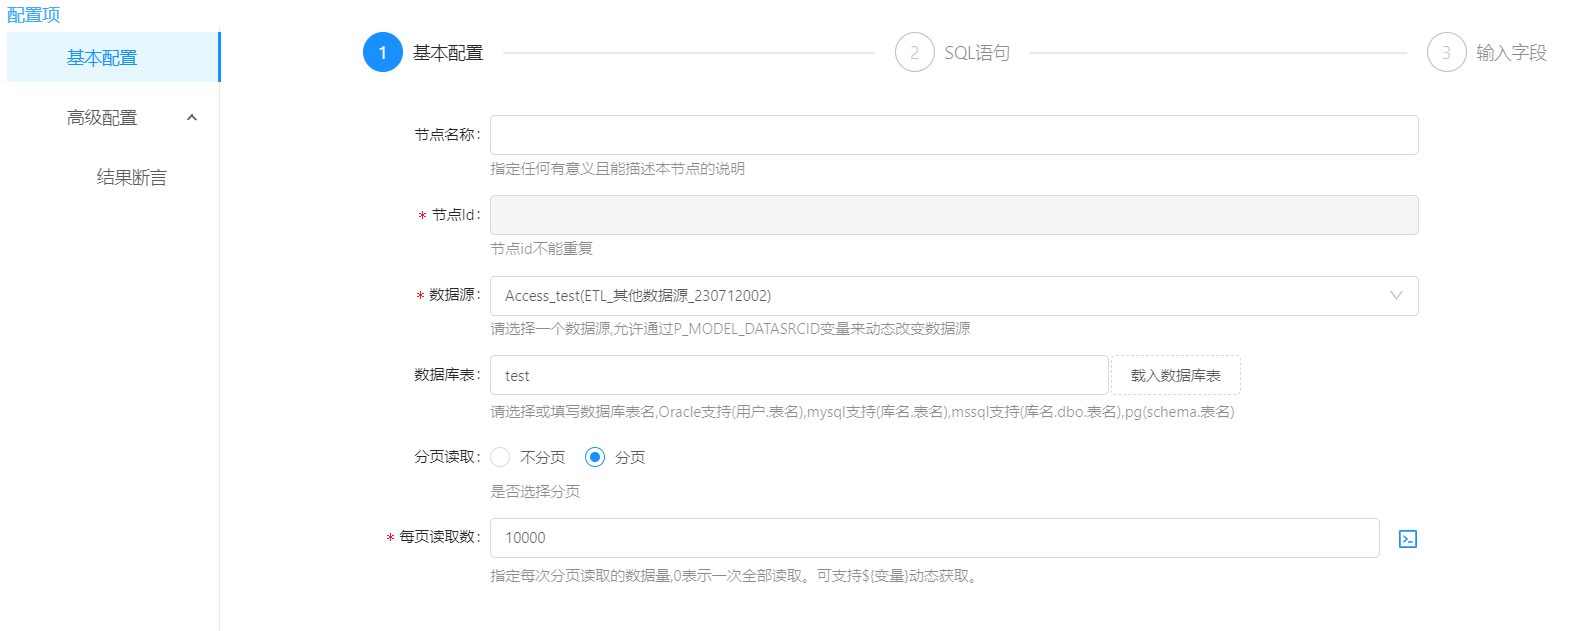Collapse 高级配置 using its chevron arrow
1593x631 pixels.
pos(192,118)
